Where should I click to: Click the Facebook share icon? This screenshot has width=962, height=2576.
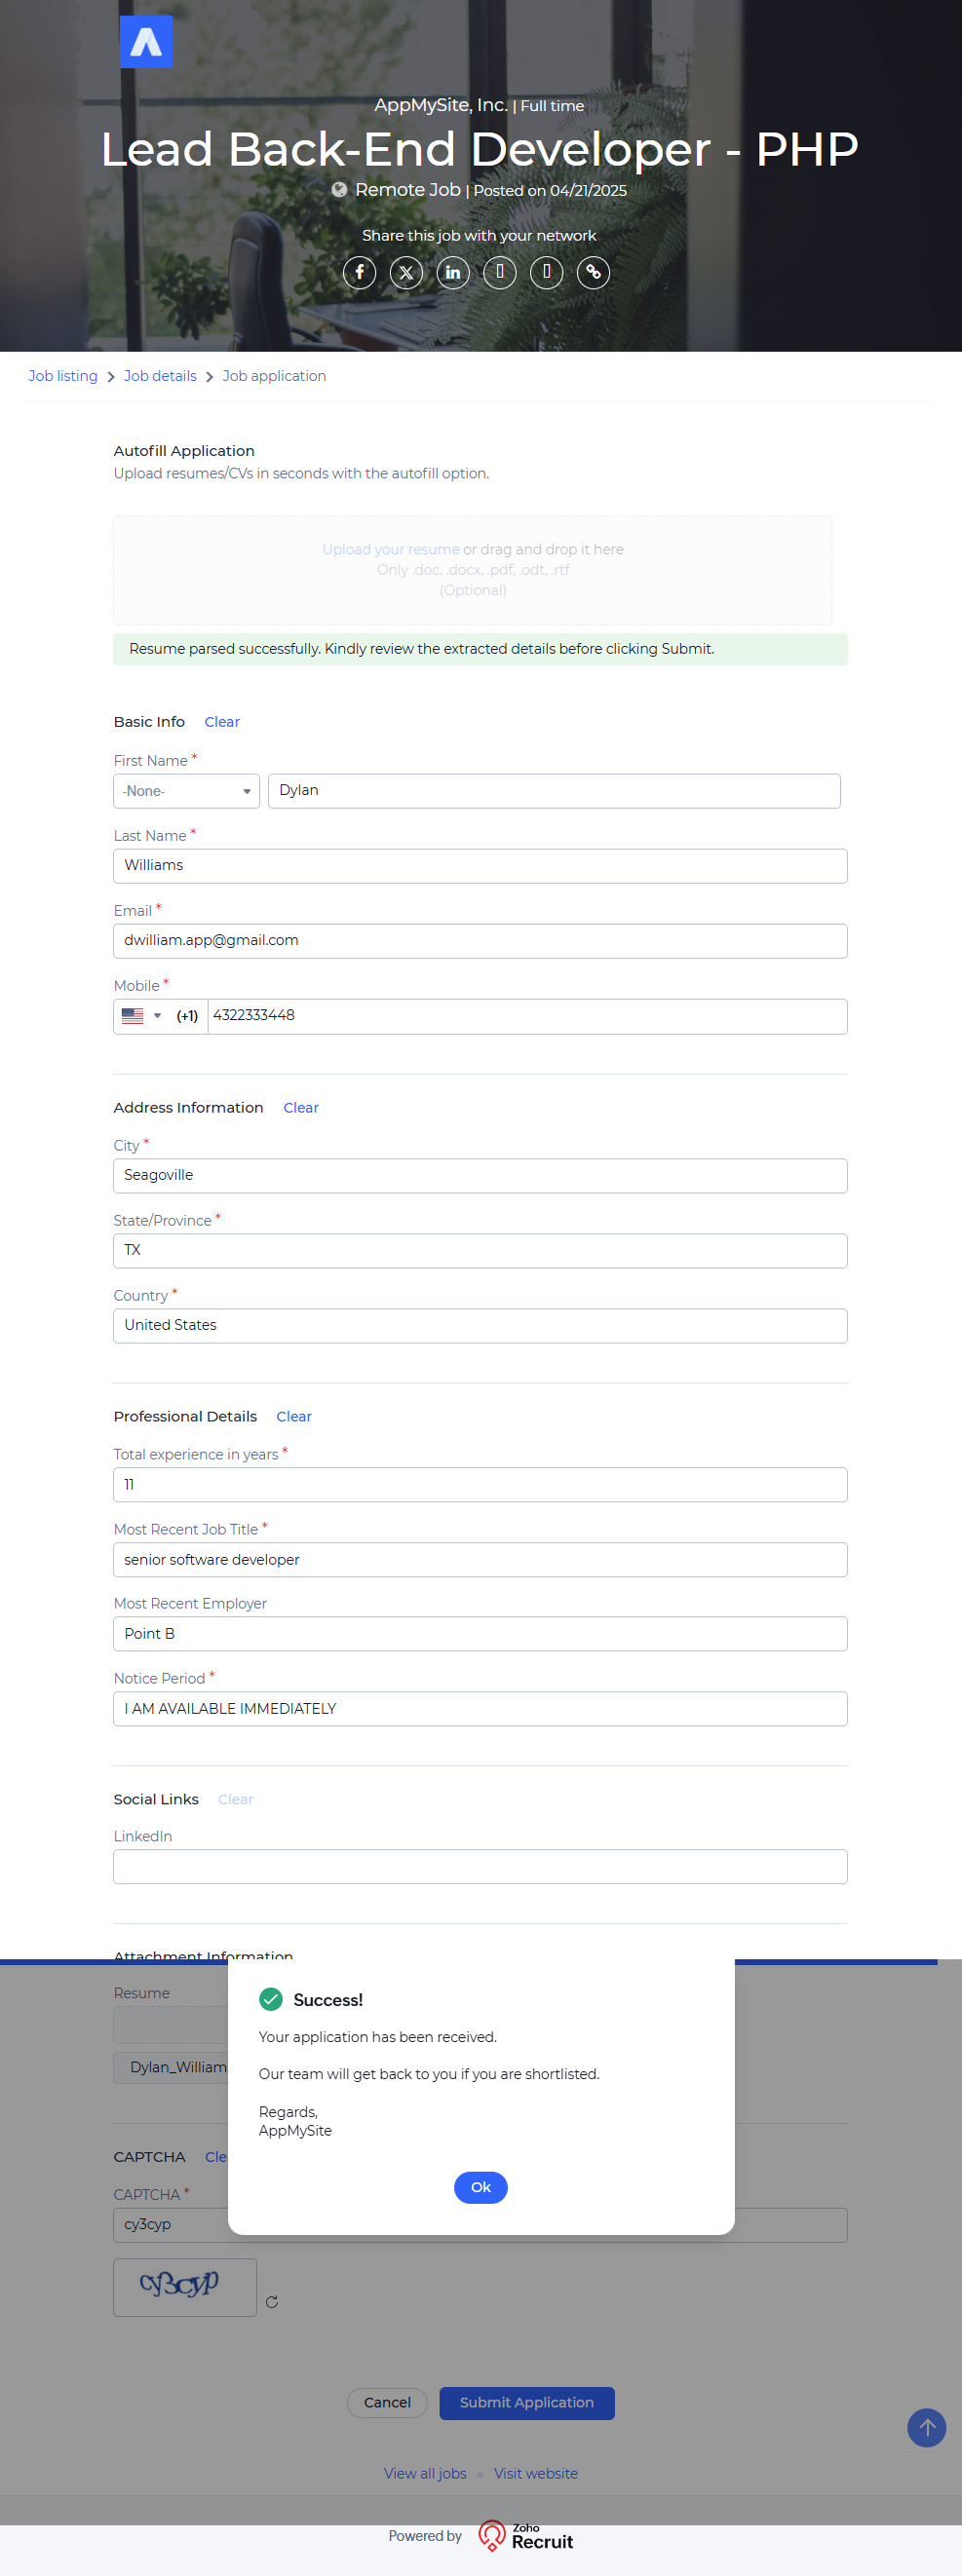359,272
